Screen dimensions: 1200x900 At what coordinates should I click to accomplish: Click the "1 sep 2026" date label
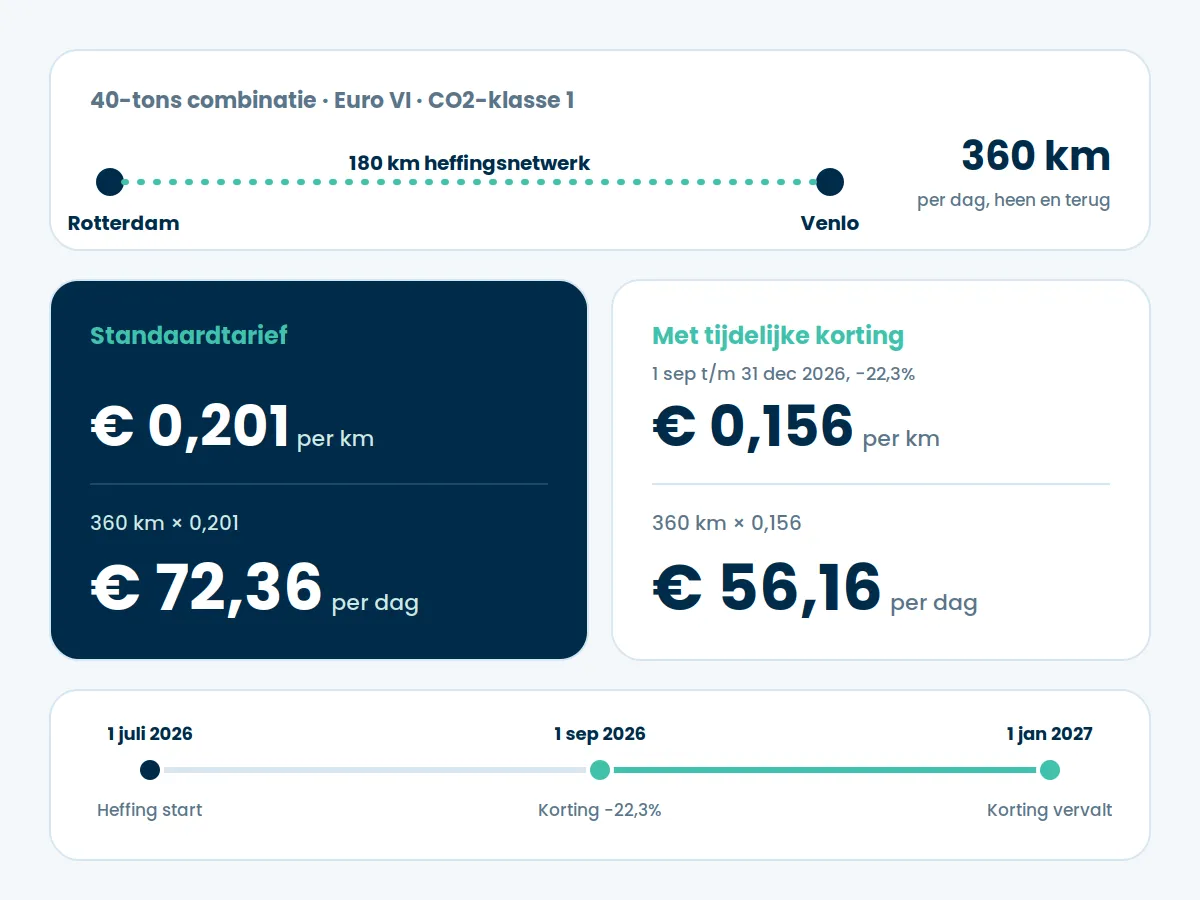pos(600,734)
